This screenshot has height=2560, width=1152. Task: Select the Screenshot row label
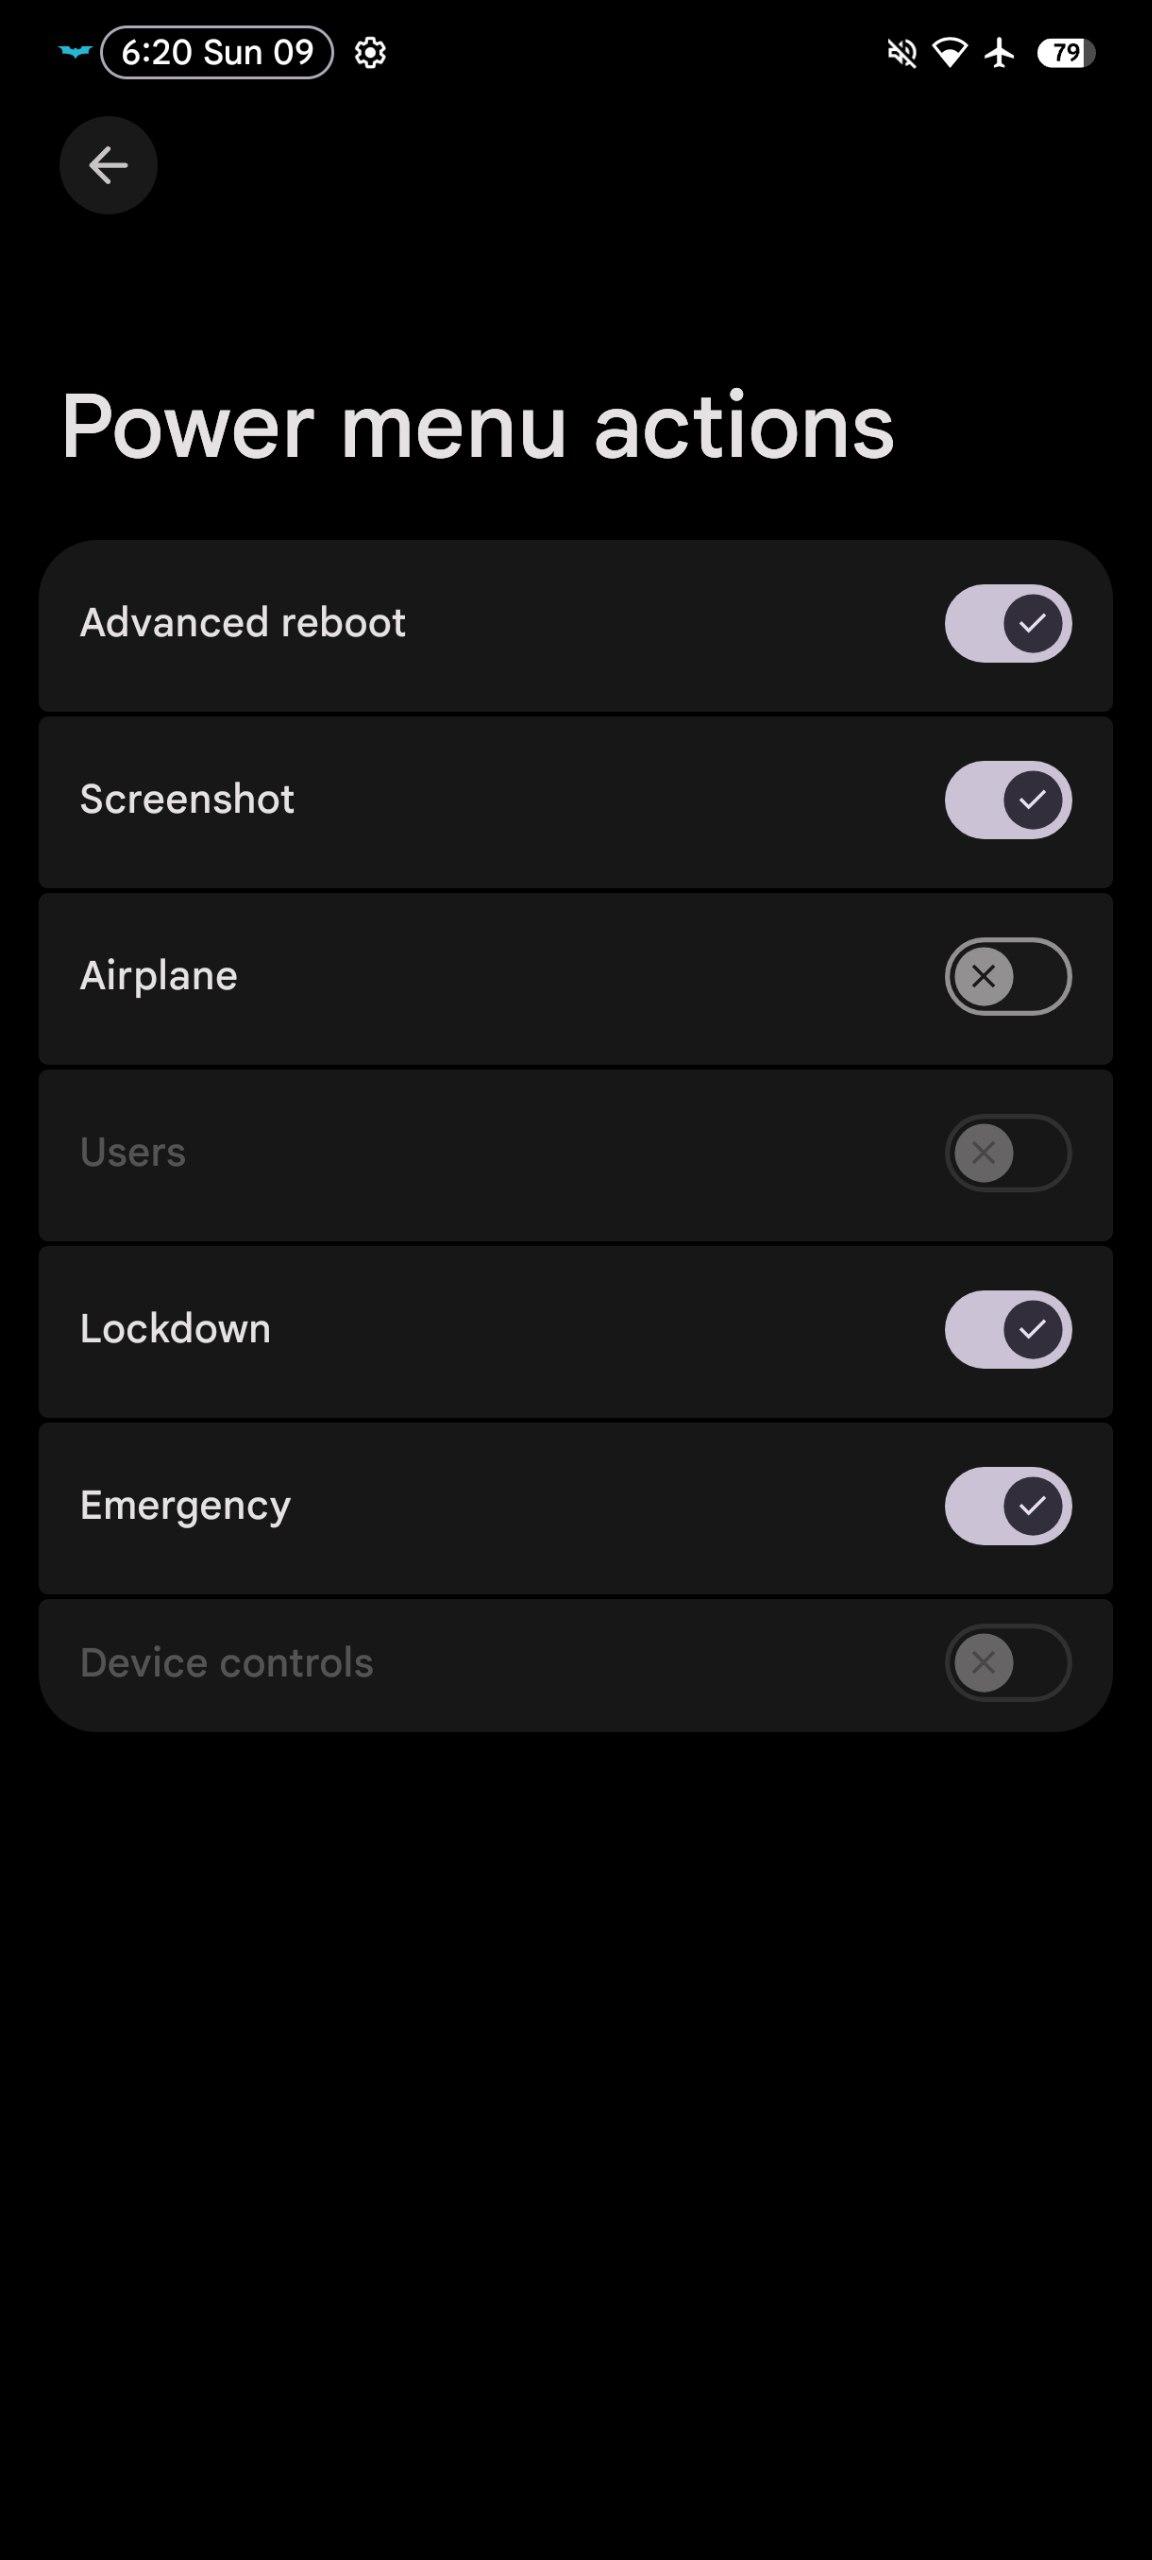[x=187, y=799]
